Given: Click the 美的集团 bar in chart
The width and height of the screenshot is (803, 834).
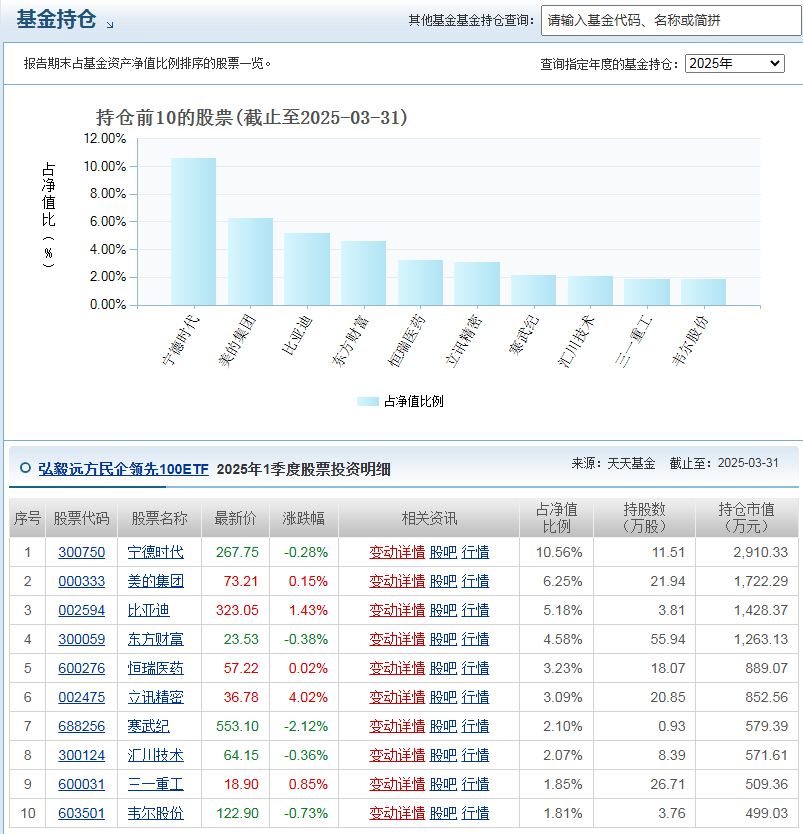Looking at the screenshot, I should point(250,262).
